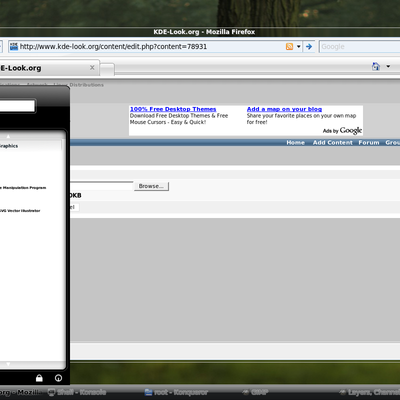Launch the SVG Vector Illustrator menu entry
The width and height of the screenshot is (400, 400).
click(x=20, y=211)
